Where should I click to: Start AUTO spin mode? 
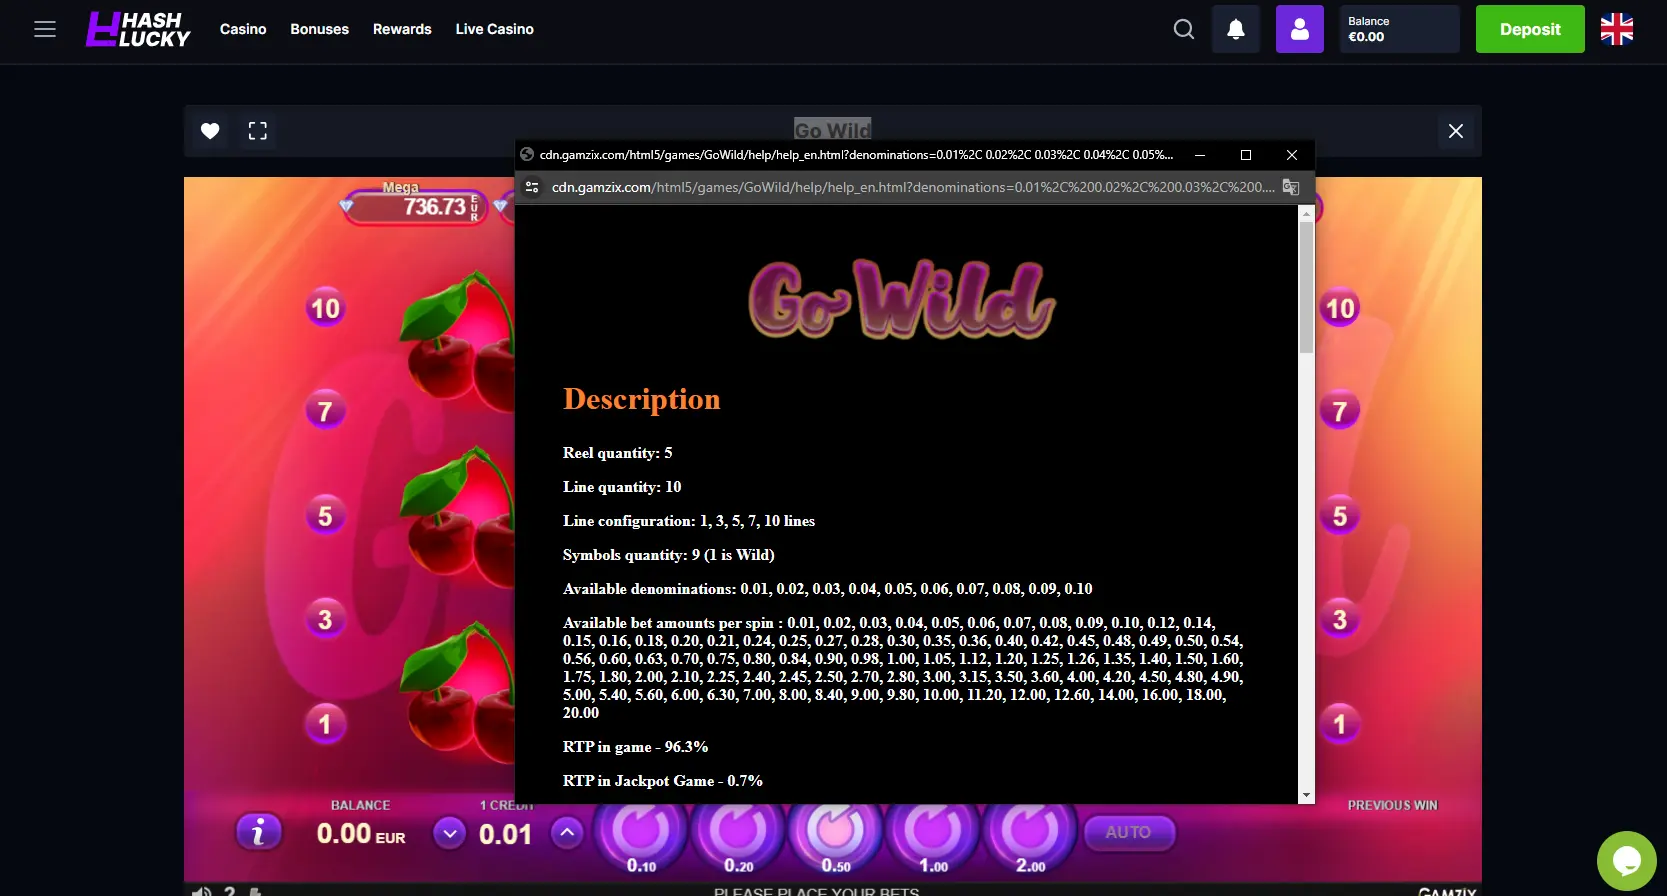click(x=1128, y=832)
